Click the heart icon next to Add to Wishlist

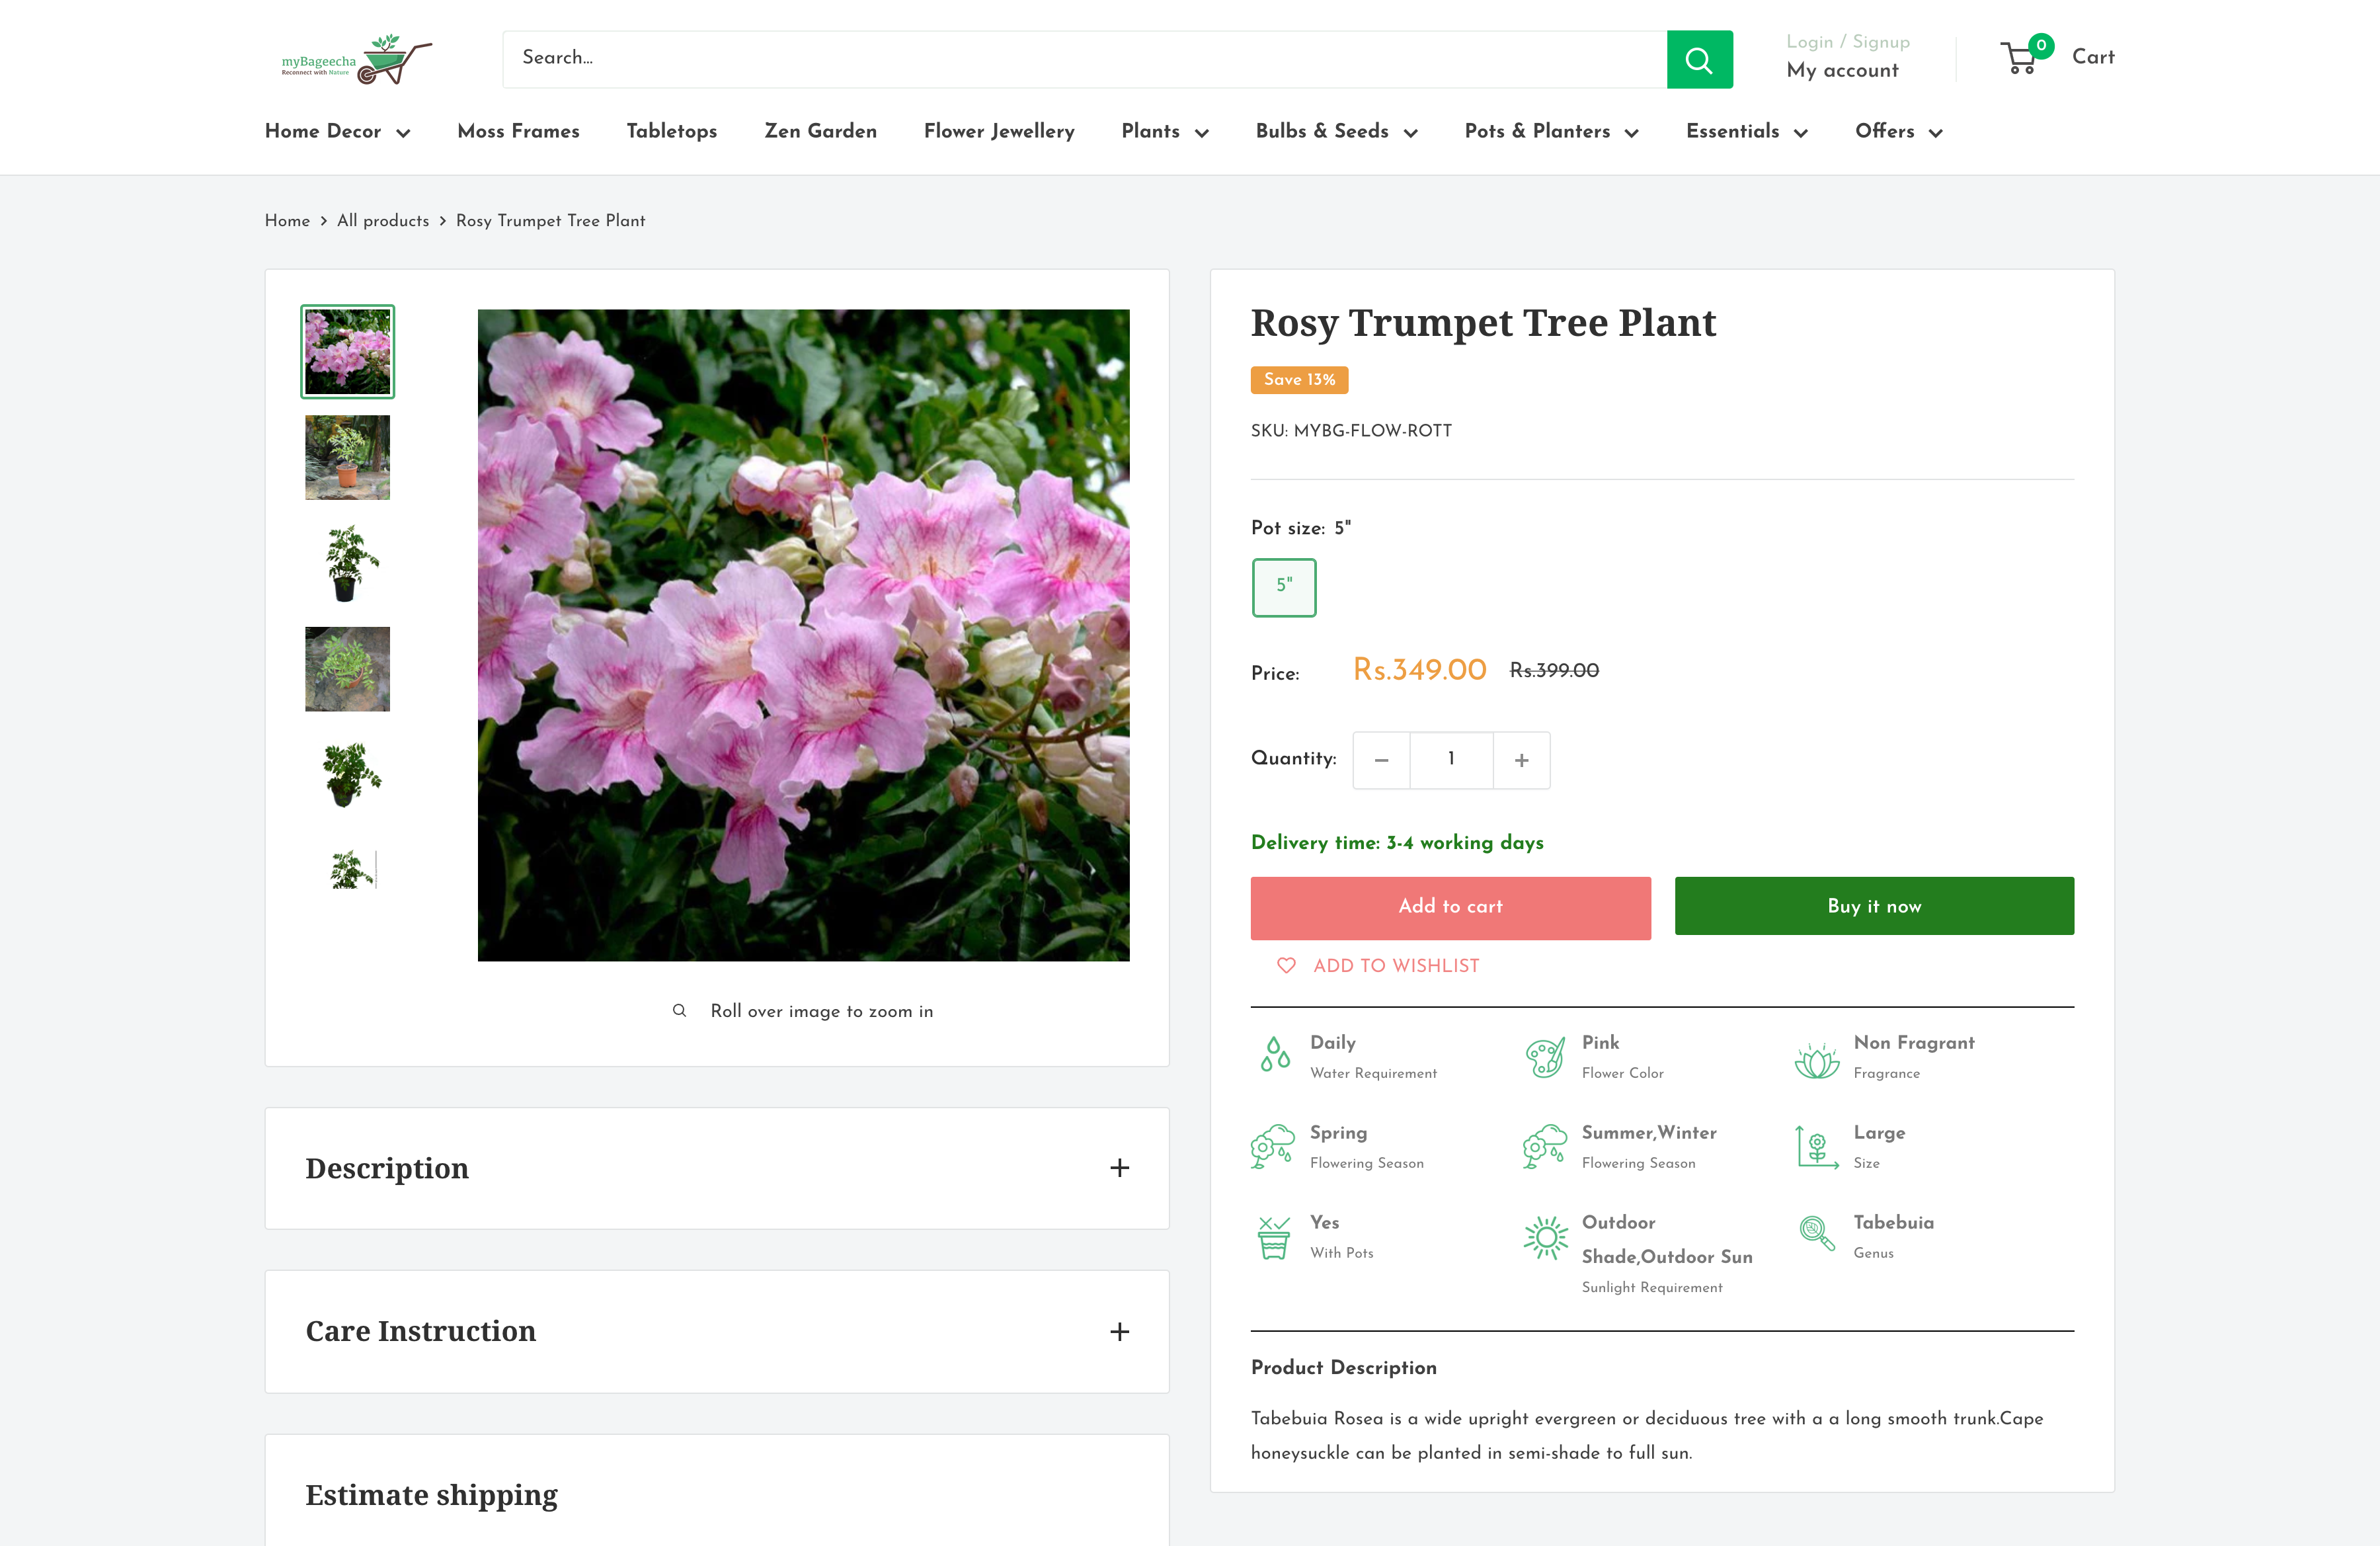[x=1285, y=965]
